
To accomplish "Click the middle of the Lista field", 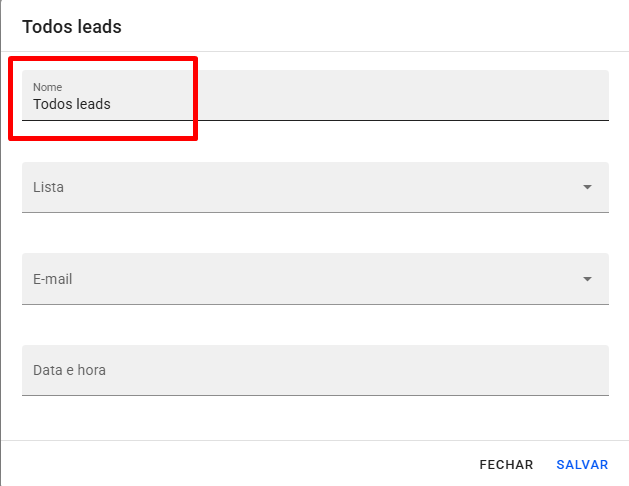I will click(x=315, y=187).
